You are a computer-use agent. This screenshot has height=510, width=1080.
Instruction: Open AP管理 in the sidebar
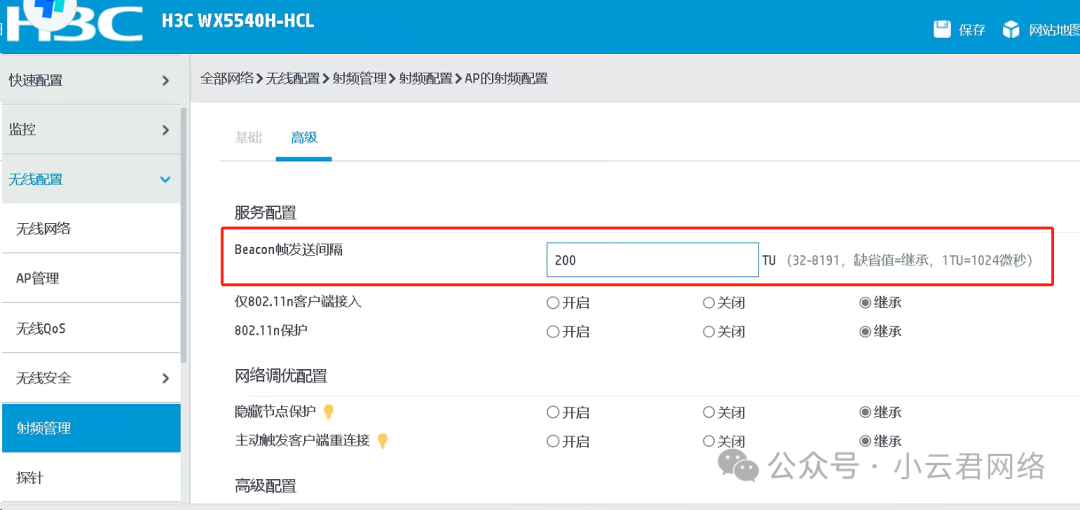pos(38,279)
